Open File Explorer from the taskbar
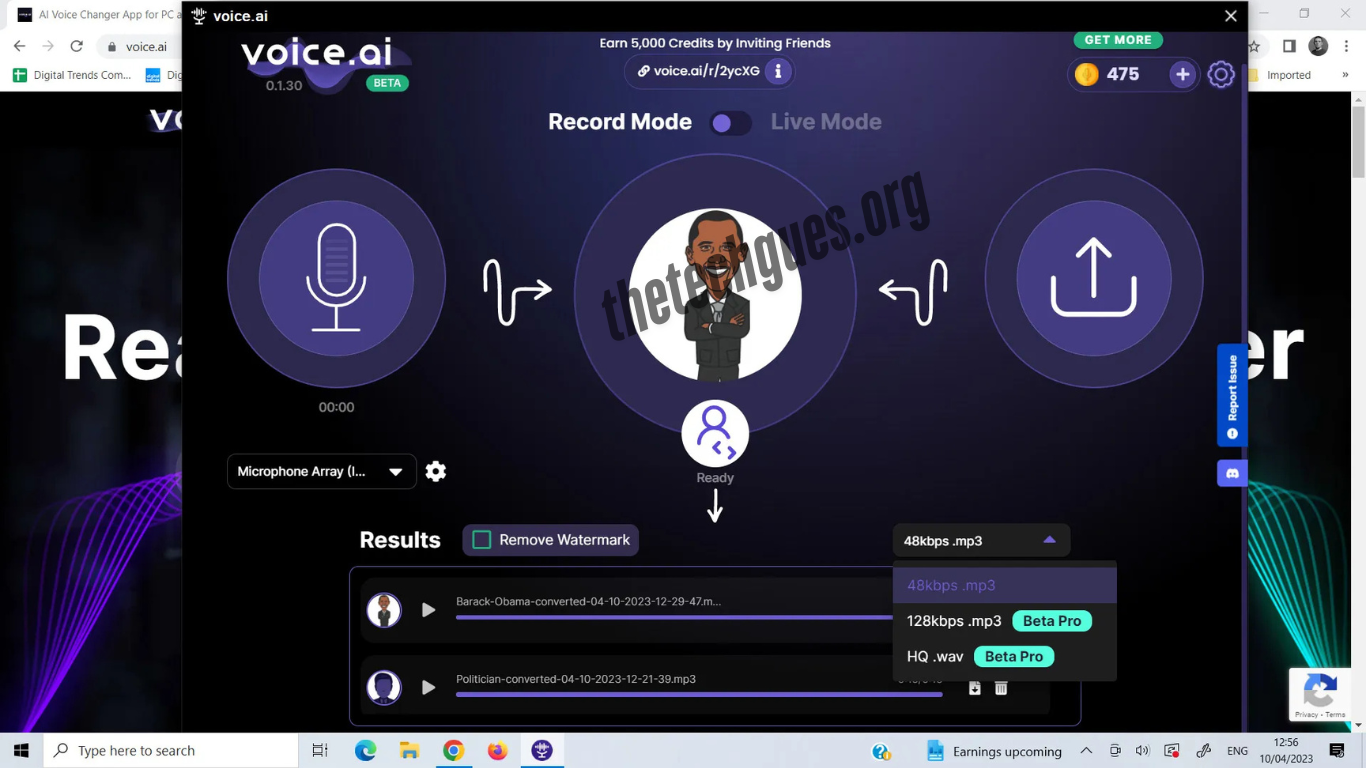Screen dimensions: 1366x768 409,751
